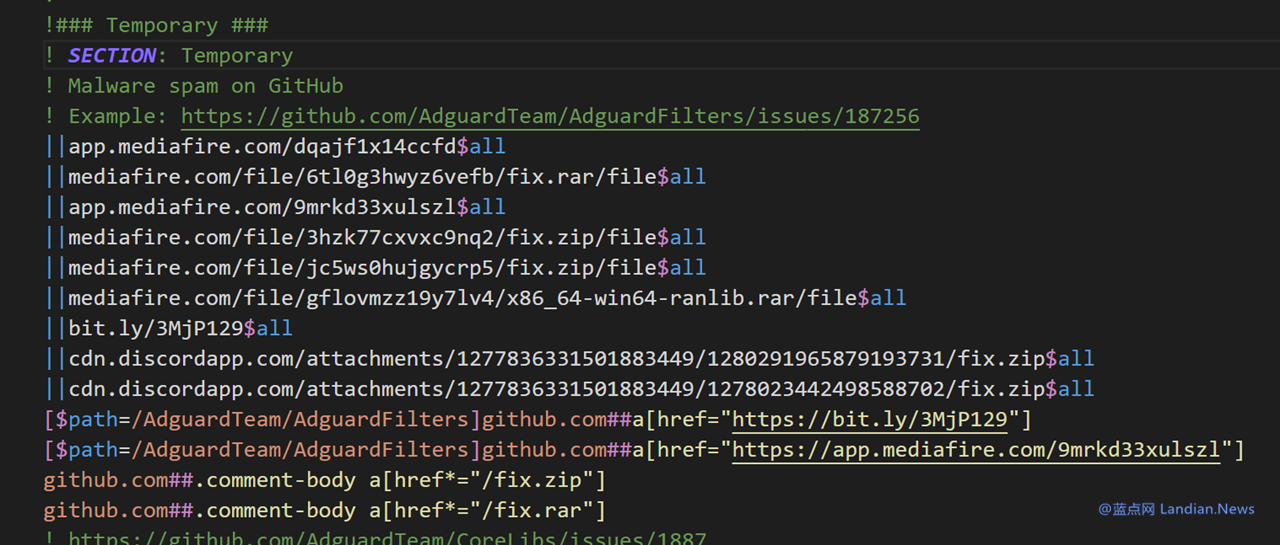Open the https://app.mediafire.com/9mrkd33xulszl href link

pyautogui.click(x=976, y=450)
